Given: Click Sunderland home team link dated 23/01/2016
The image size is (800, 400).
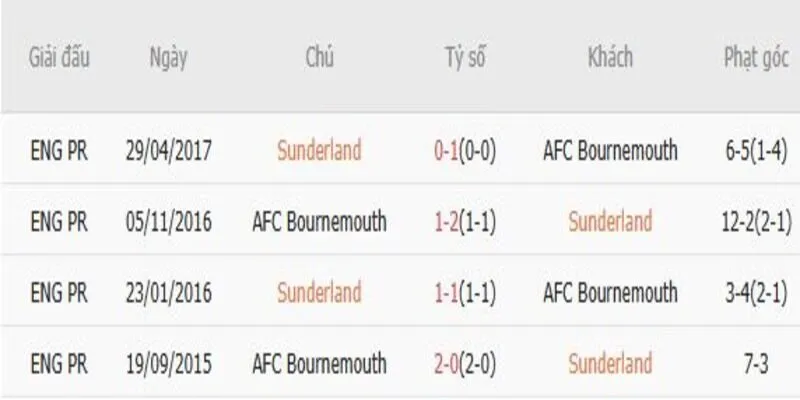Looking at the screenshot, I should tap(319, 292).
